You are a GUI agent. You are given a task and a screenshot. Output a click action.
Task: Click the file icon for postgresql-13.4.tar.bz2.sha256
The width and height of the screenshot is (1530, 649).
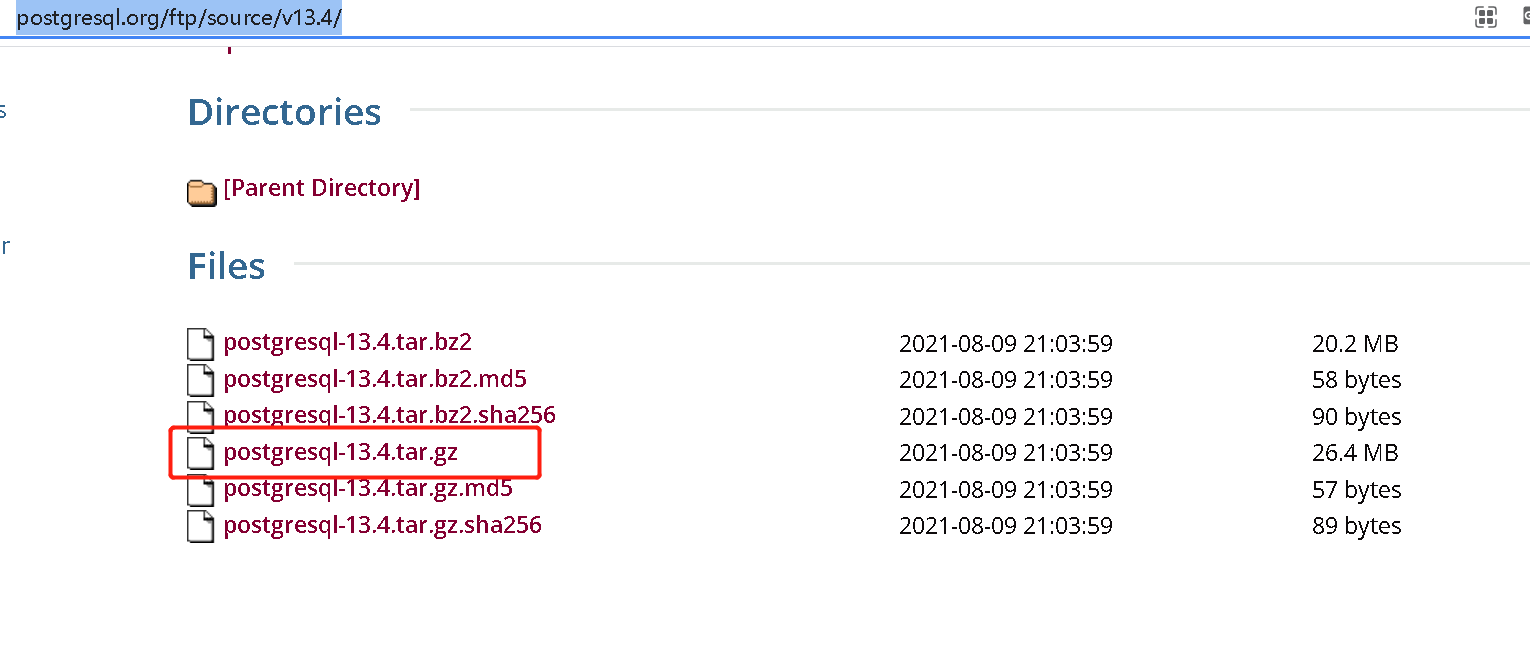(x=201, y=416)
